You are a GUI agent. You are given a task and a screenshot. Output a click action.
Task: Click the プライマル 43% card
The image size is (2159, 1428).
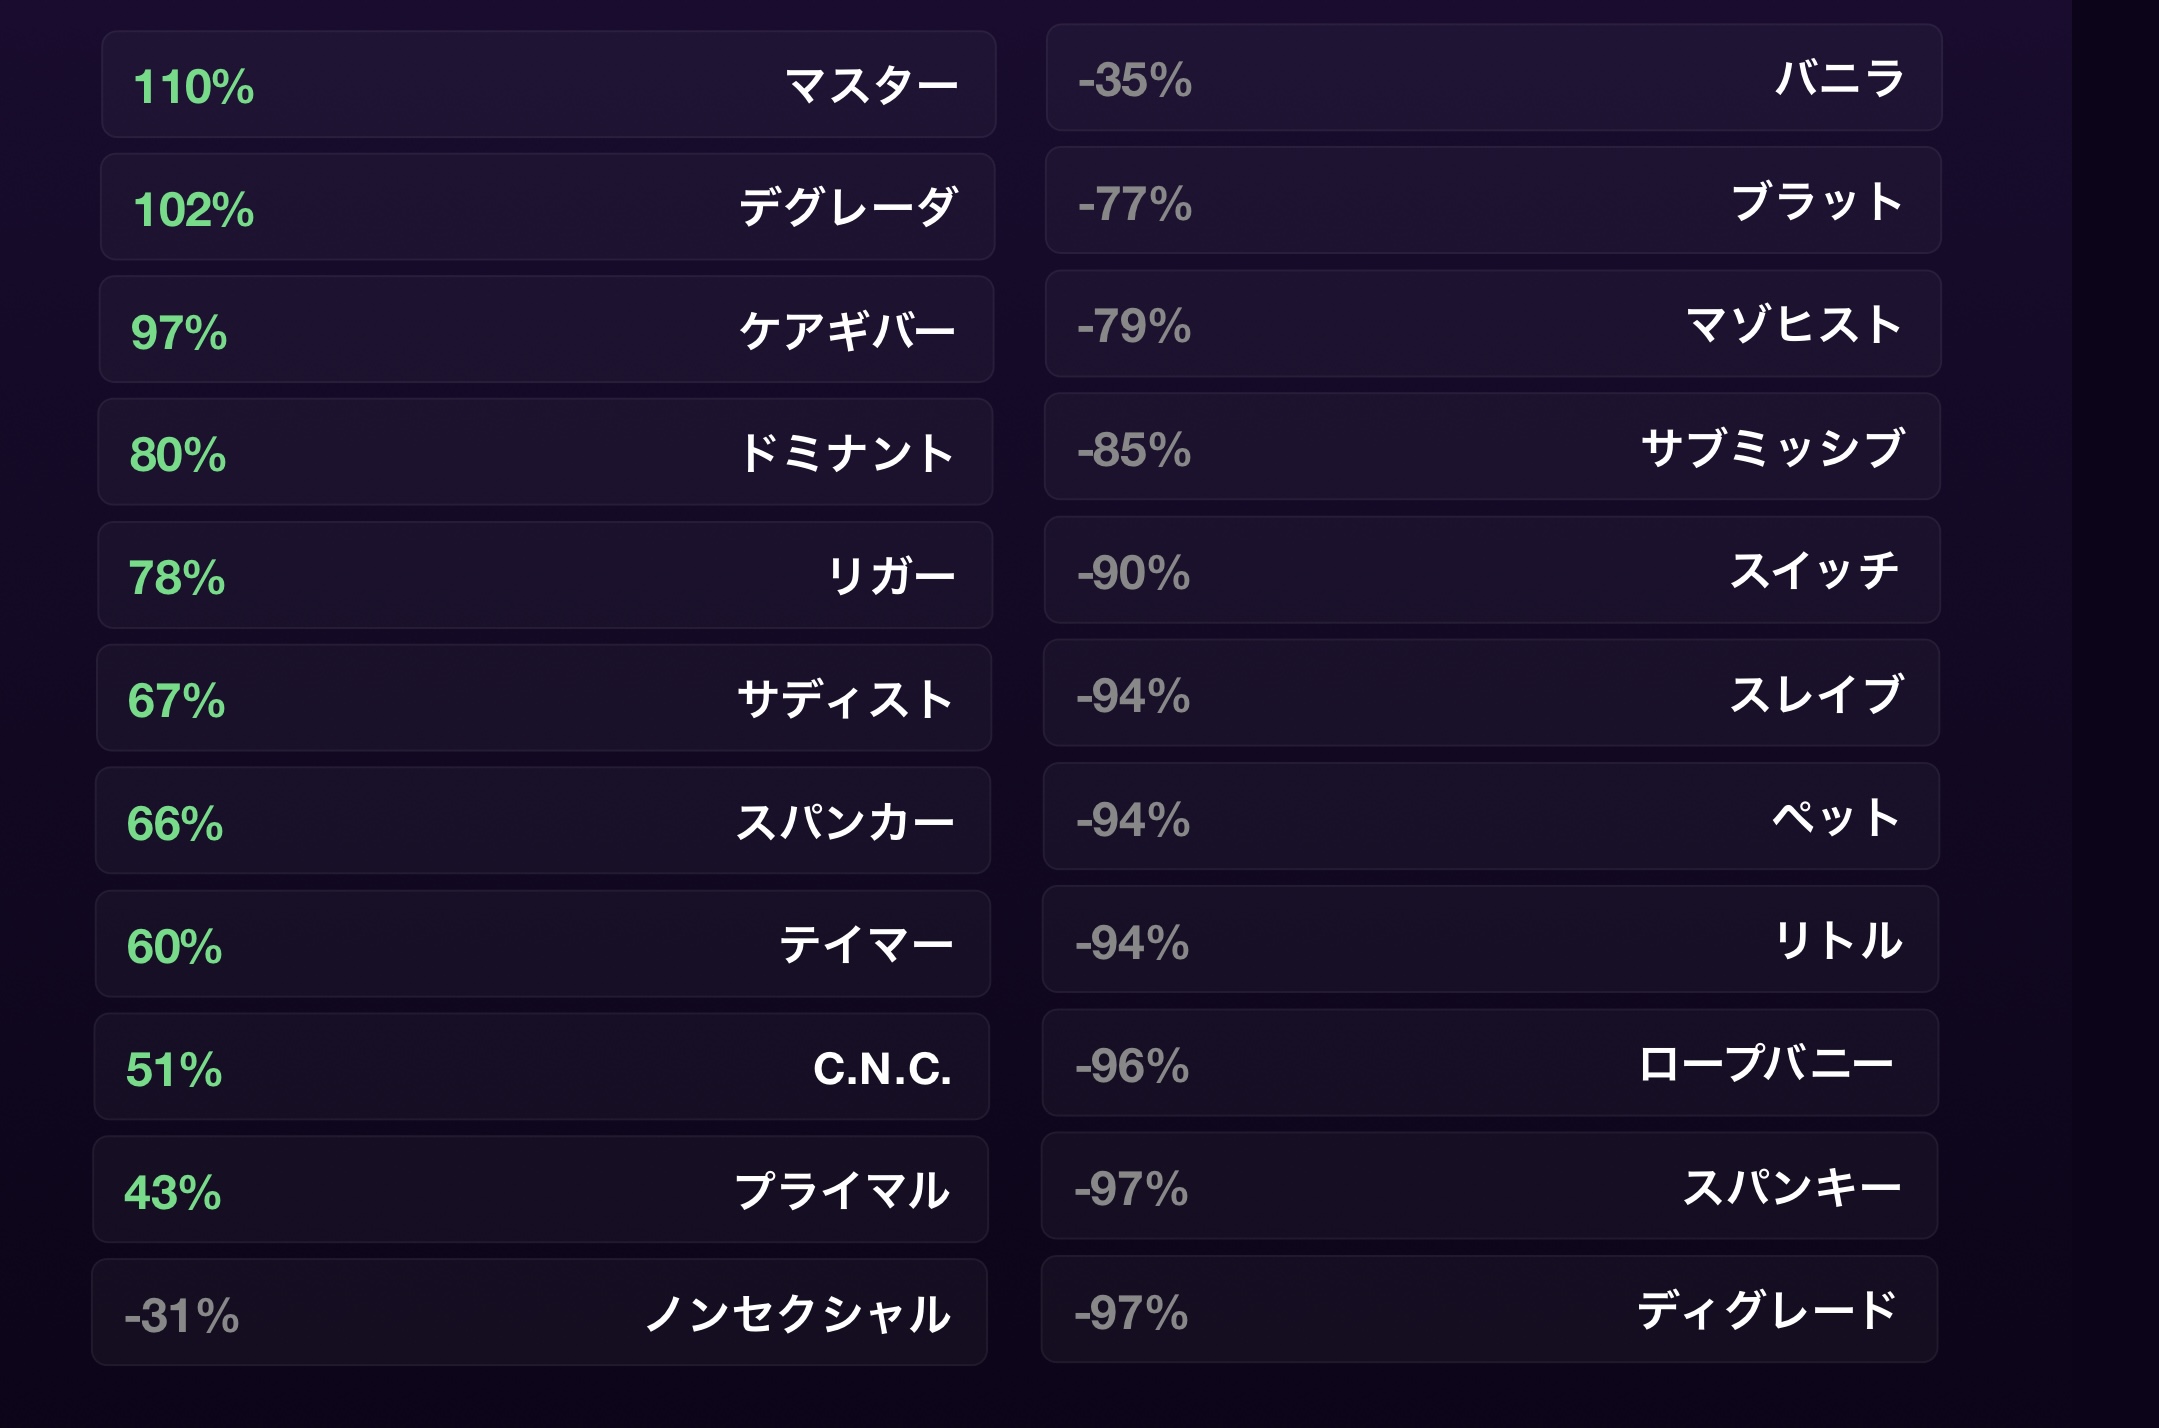541,1190
